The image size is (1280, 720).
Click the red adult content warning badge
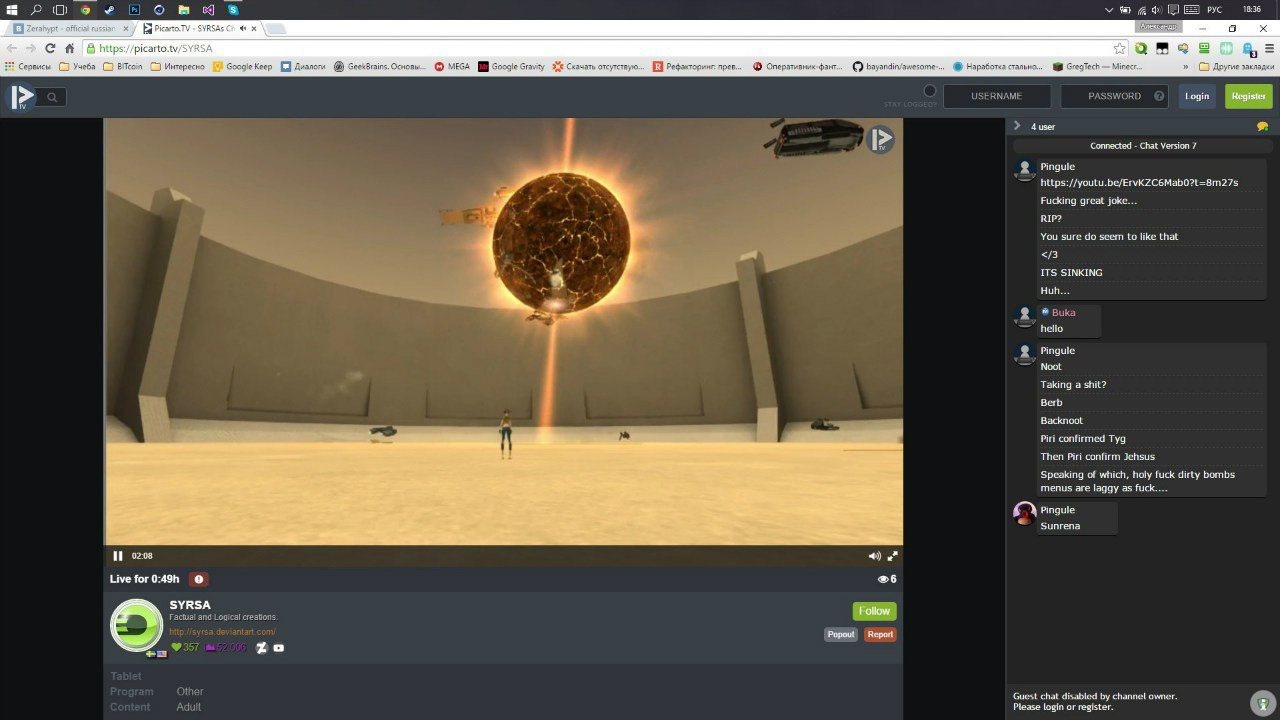(198, 579)
